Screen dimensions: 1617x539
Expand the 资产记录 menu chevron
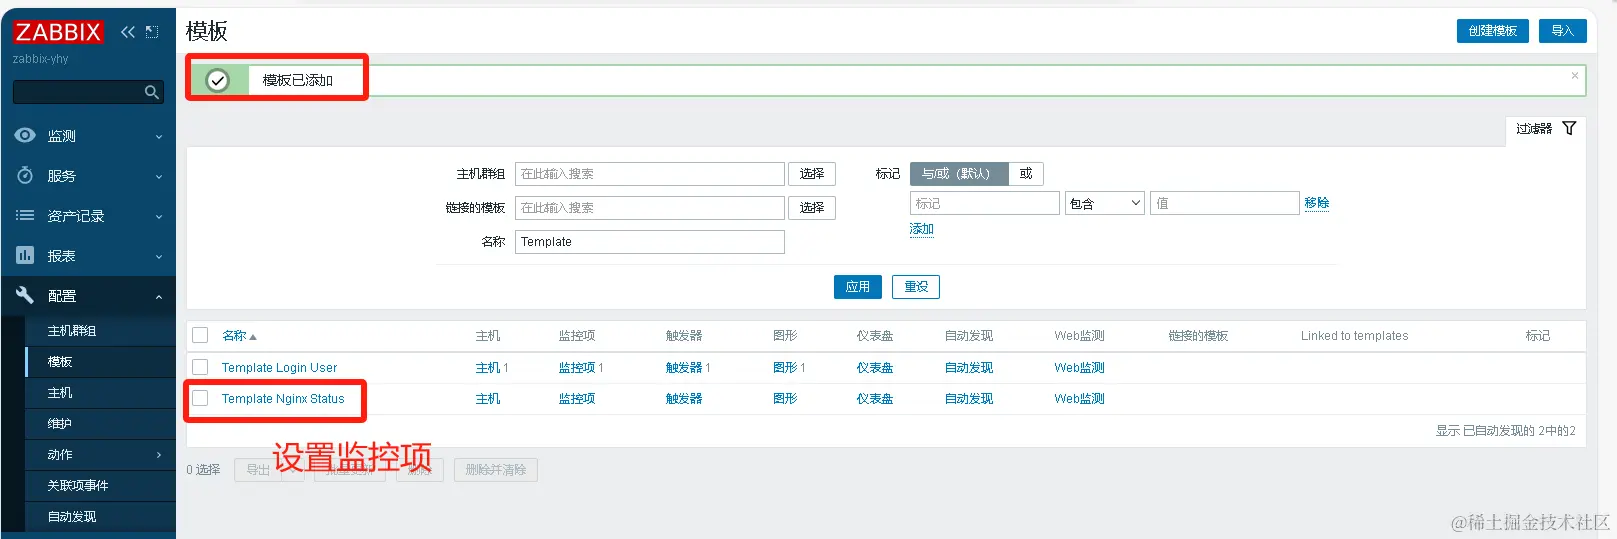point(159,217)
